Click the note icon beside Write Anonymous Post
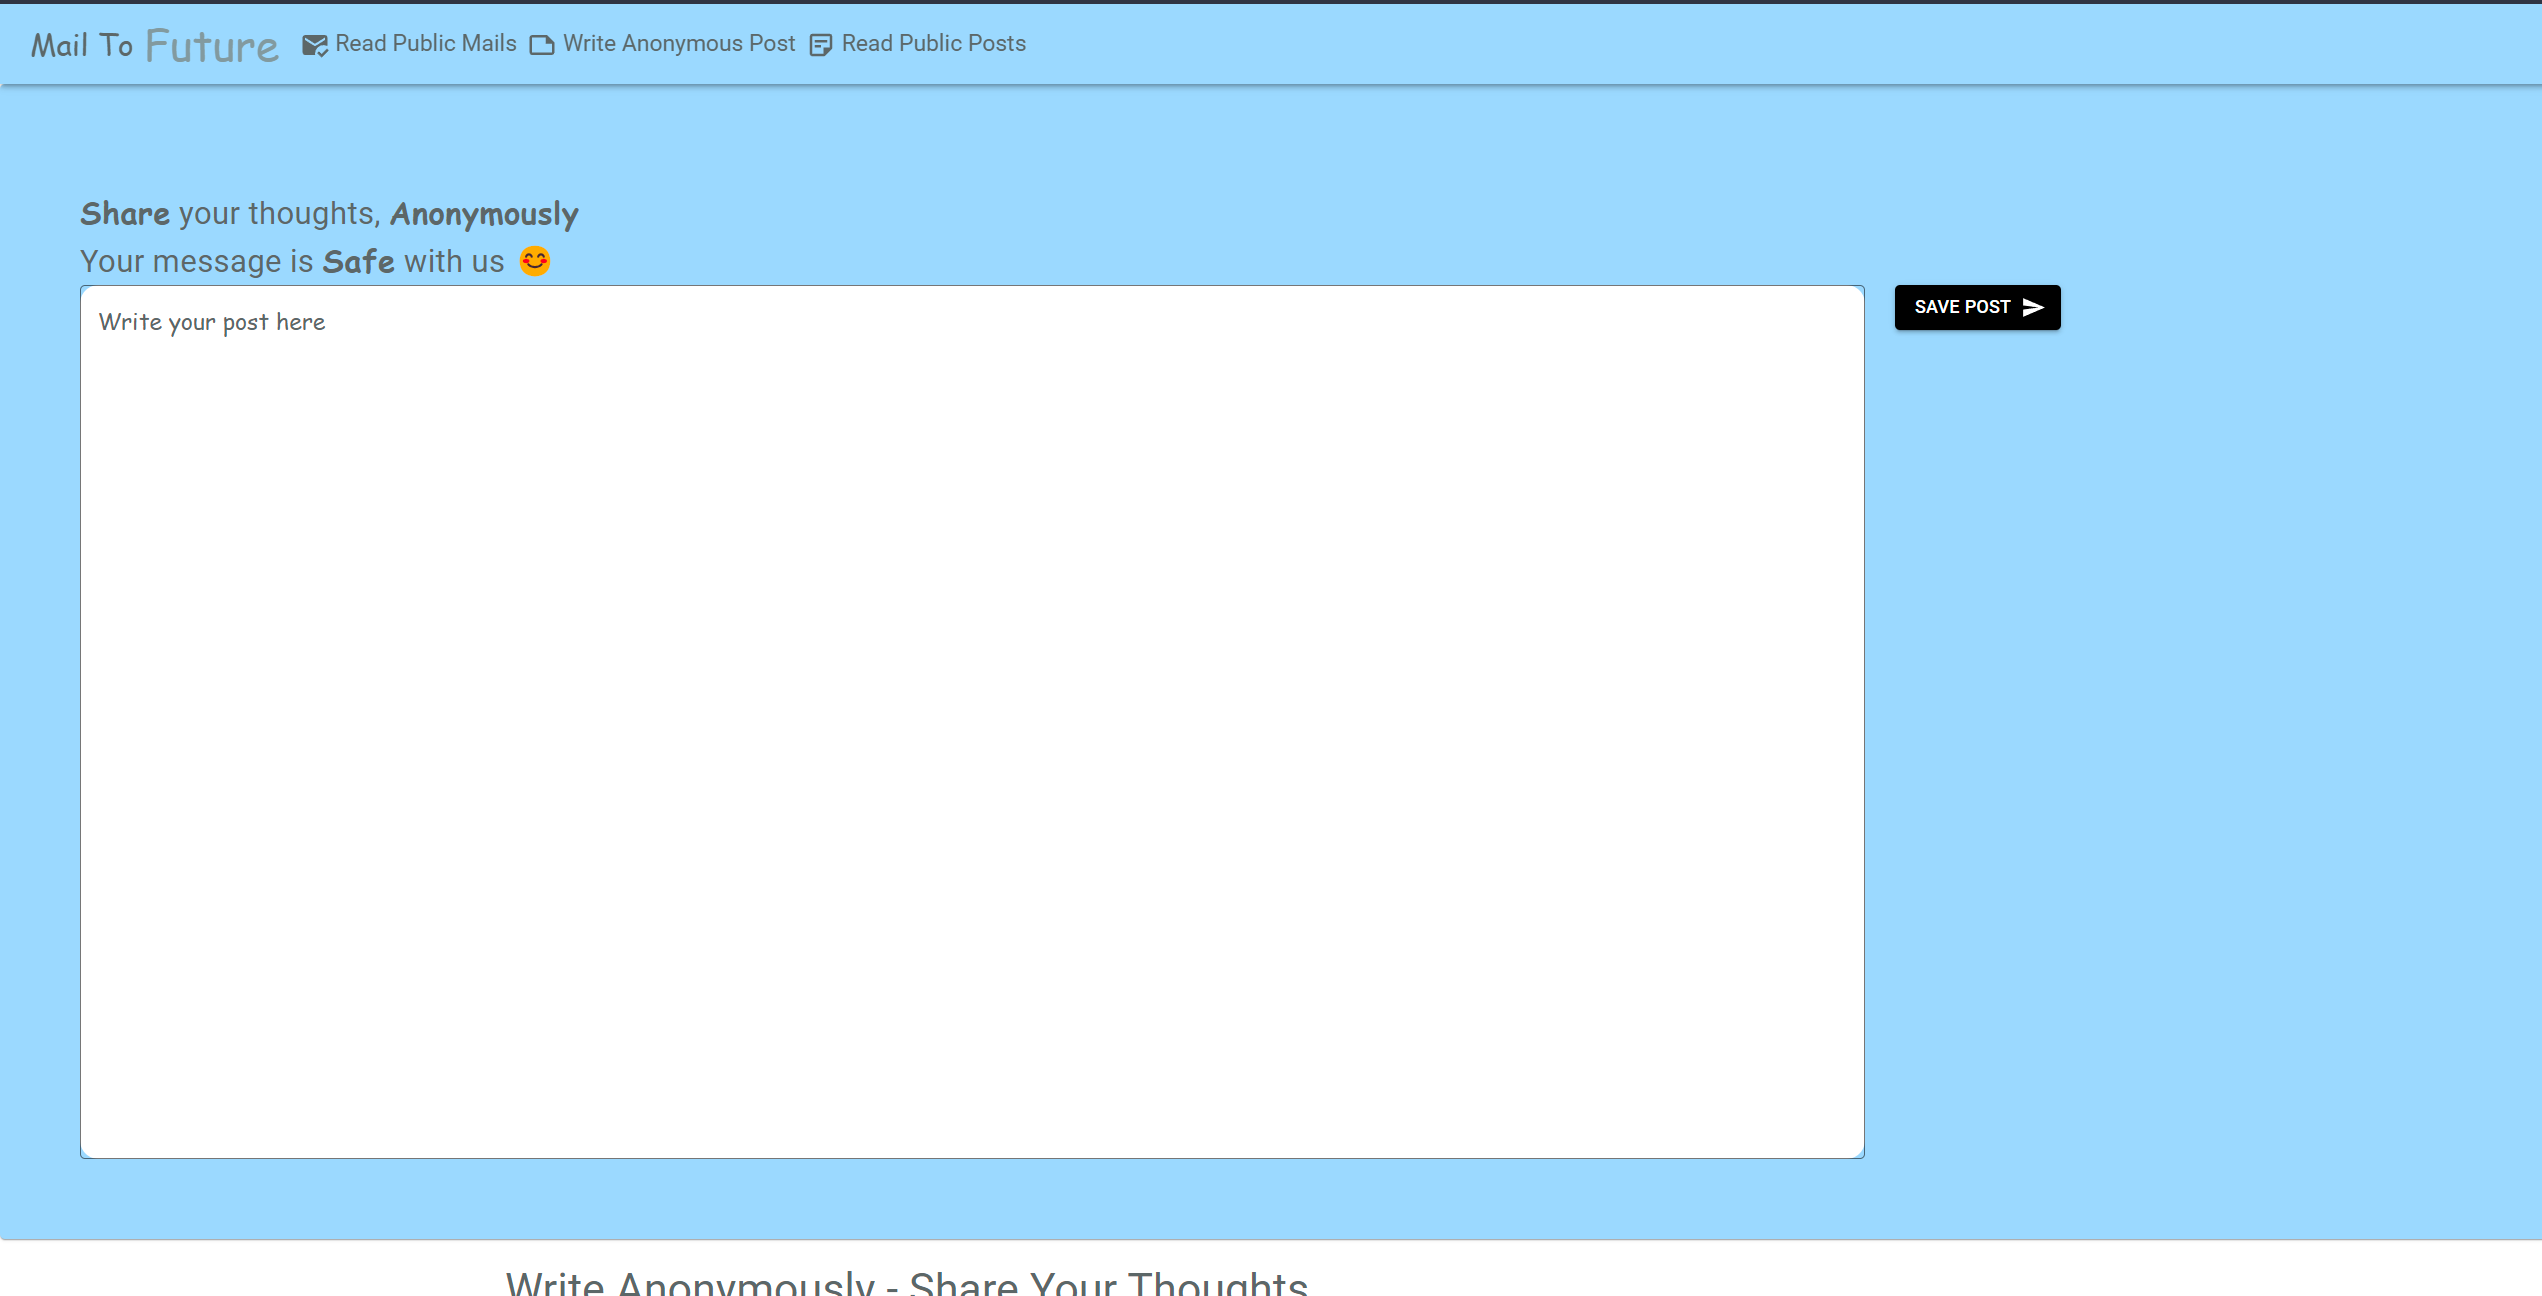This screenshot has width=2542, height=1296. (541, 45)
